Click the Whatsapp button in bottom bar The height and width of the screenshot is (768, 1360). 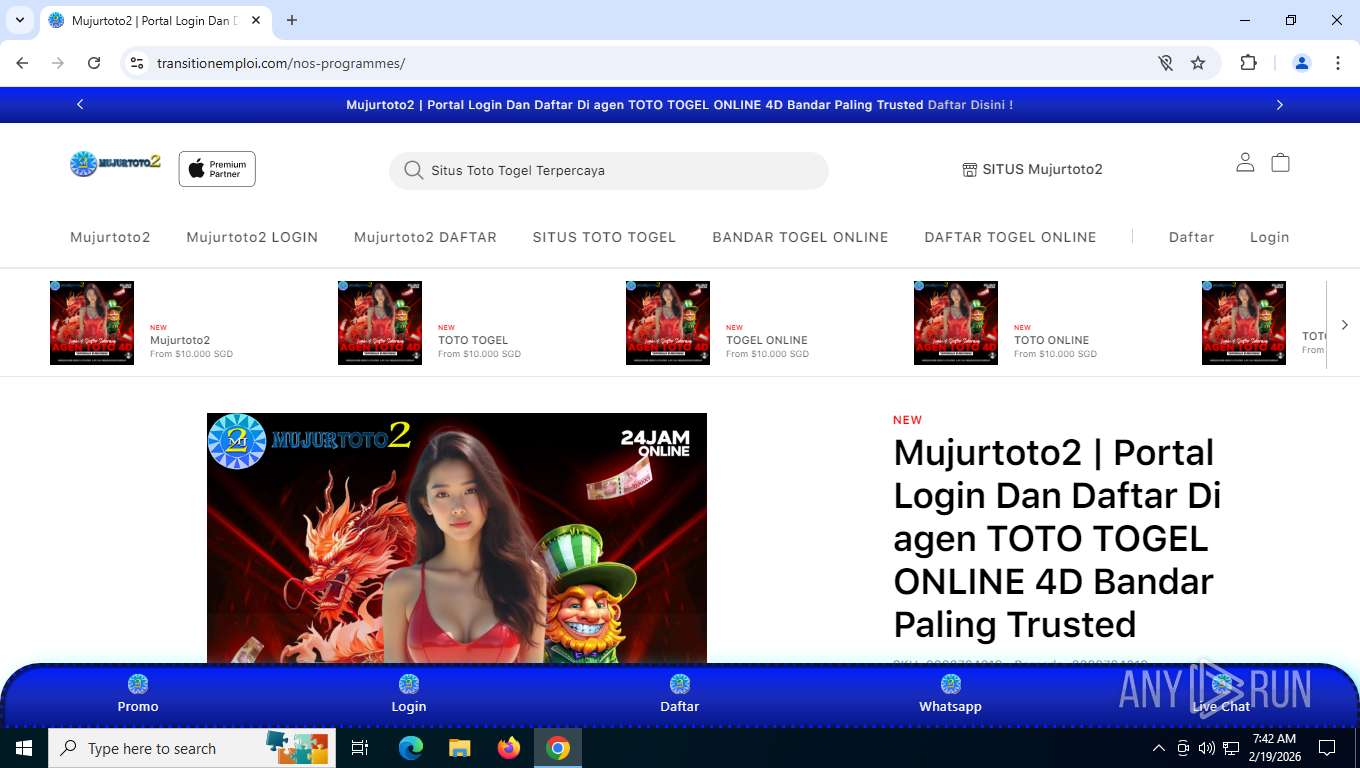click(950, 694)
